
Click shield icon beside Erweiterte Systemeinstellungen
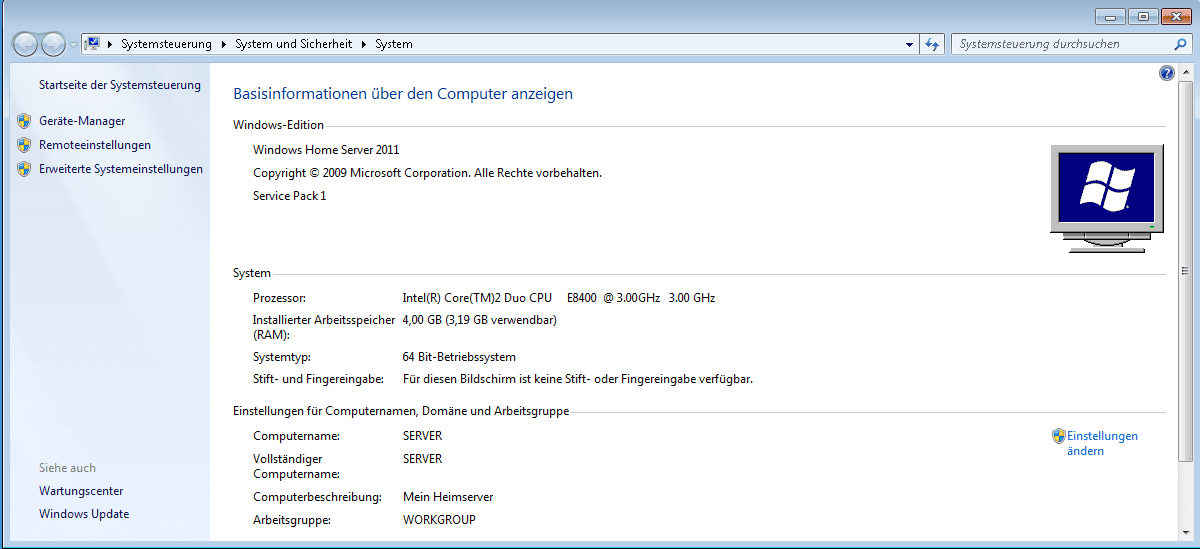24,169
